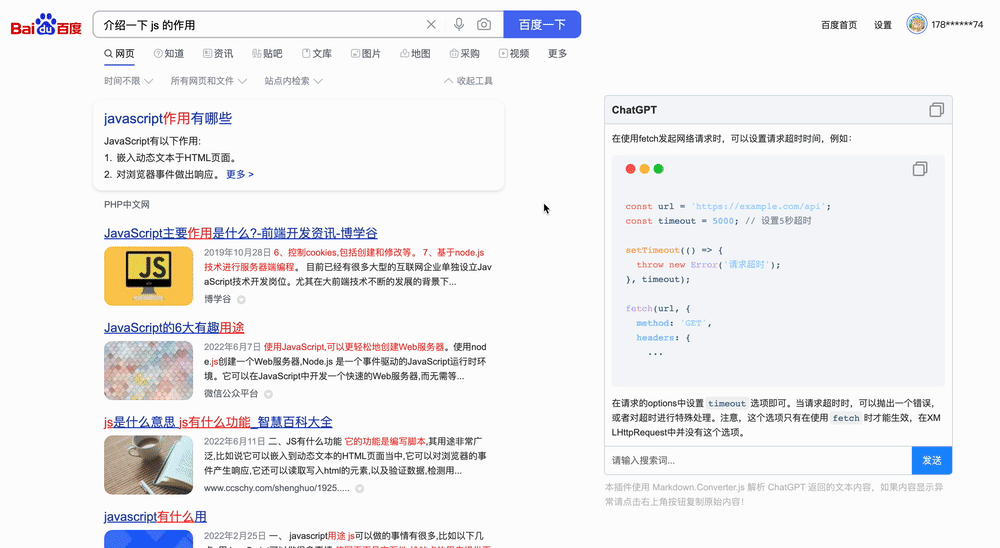Click the user avatar icon
Screen dimensions: 1000x548
click(916, 24)
